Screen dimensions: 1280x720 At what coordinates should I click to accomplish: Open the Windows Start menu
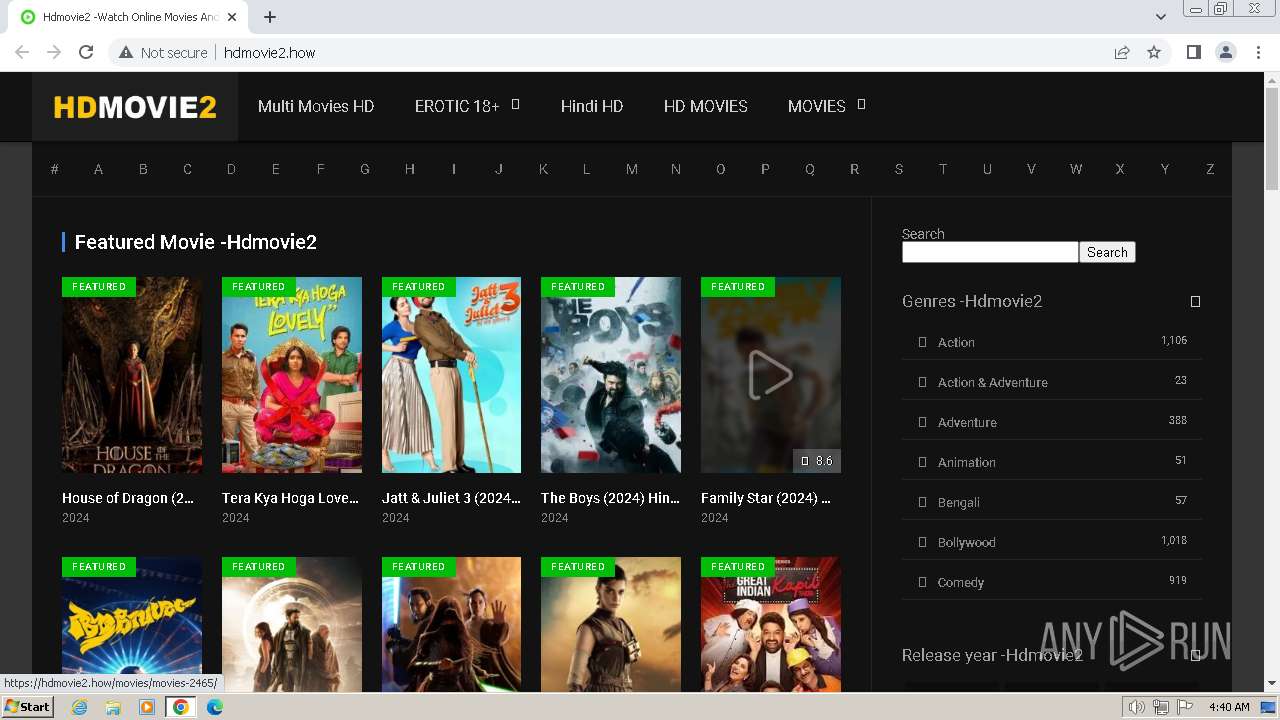pos(27,707)
